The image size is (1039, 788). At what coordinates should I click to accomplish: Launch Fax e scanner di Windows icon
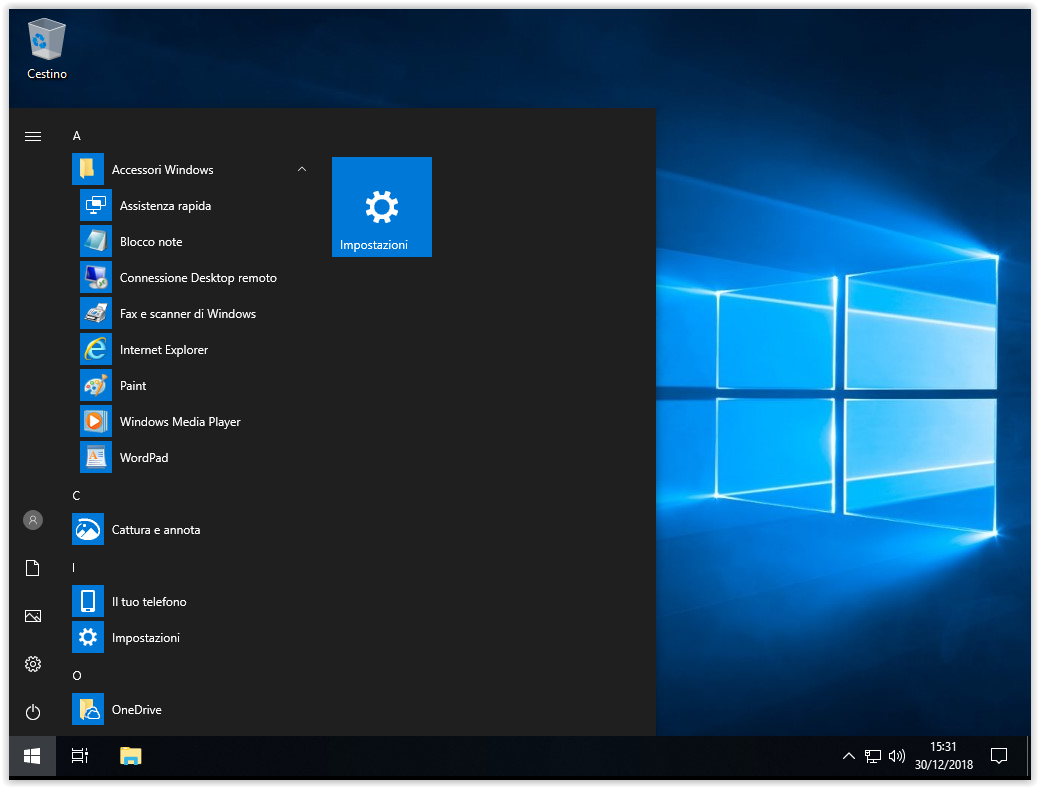pos(96,313)
